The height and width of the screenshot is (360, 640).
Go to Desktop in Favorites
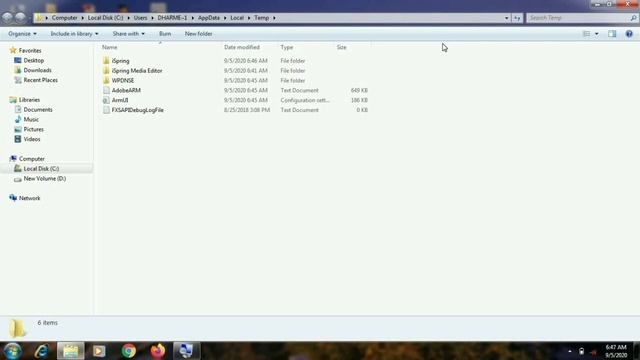click(x=33, y=60)
